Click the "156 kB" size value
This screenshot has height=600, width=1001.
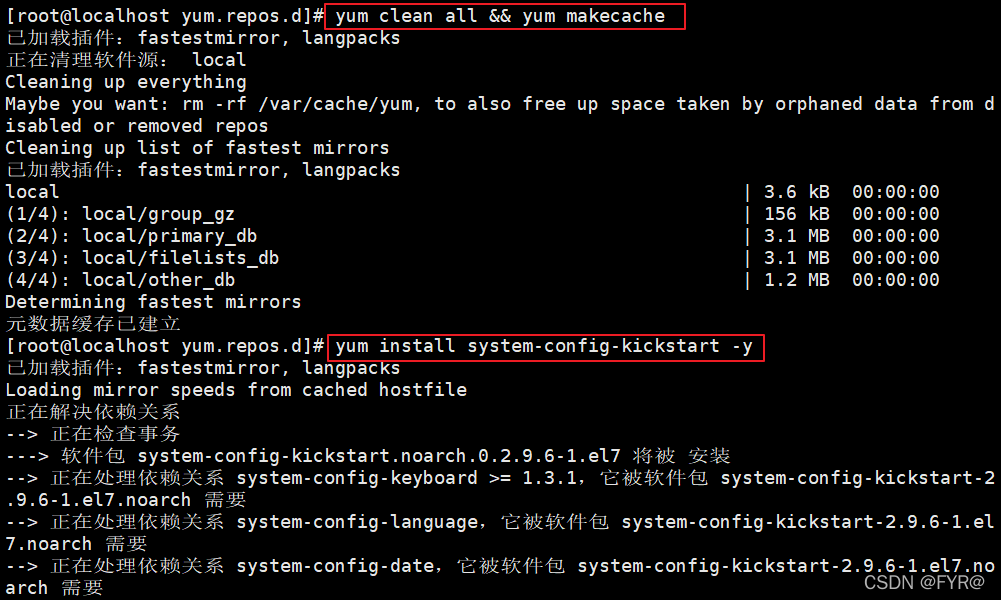[796, 214]
